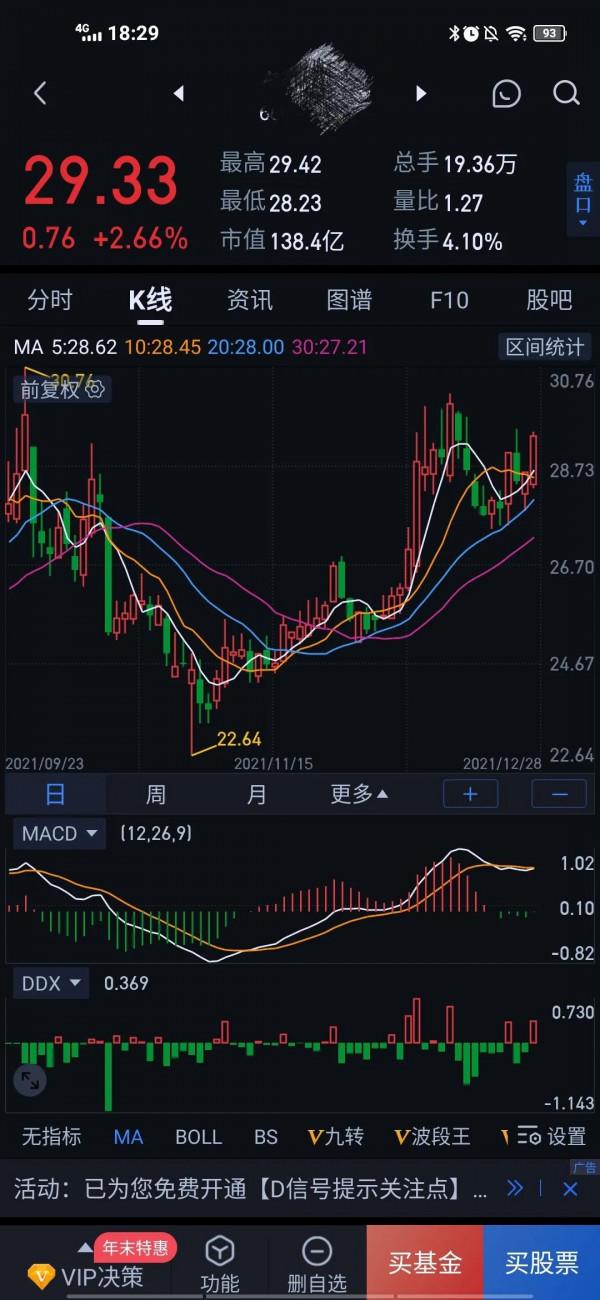This screenshot has height=1300, width=600.
Task: Switch to the 分时 tab
Action: tap(50, 300)
